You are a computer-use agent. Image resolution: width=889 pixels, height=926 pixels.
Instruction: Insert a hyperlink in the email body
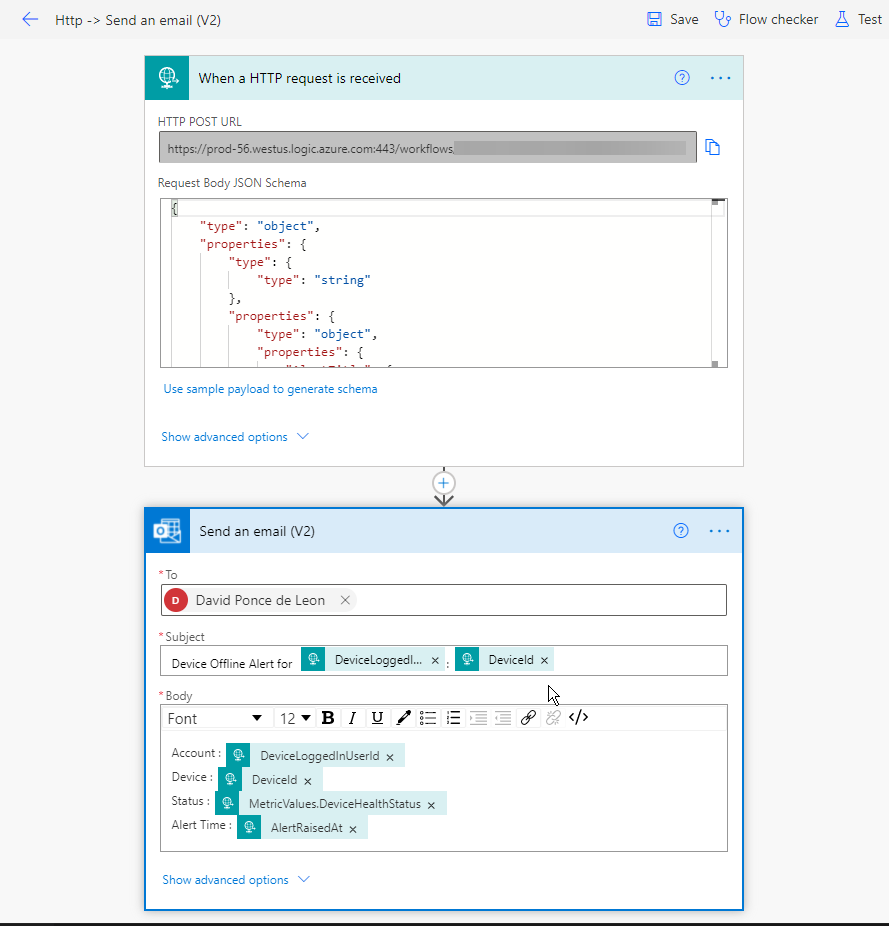528,717
